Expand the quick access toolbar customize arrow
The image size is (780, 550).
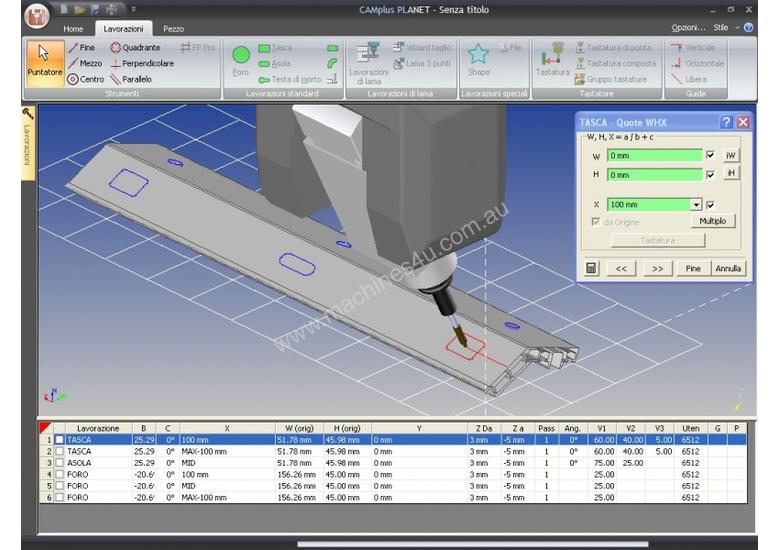point(133,9)
